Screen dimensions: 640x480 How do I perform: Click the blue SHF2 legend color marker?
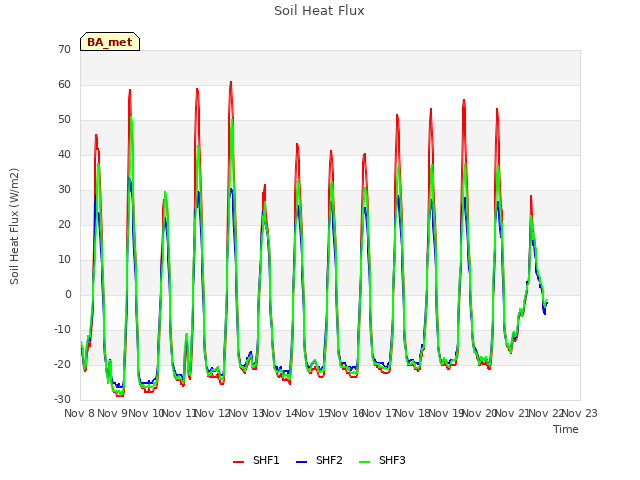coord(301,462)
